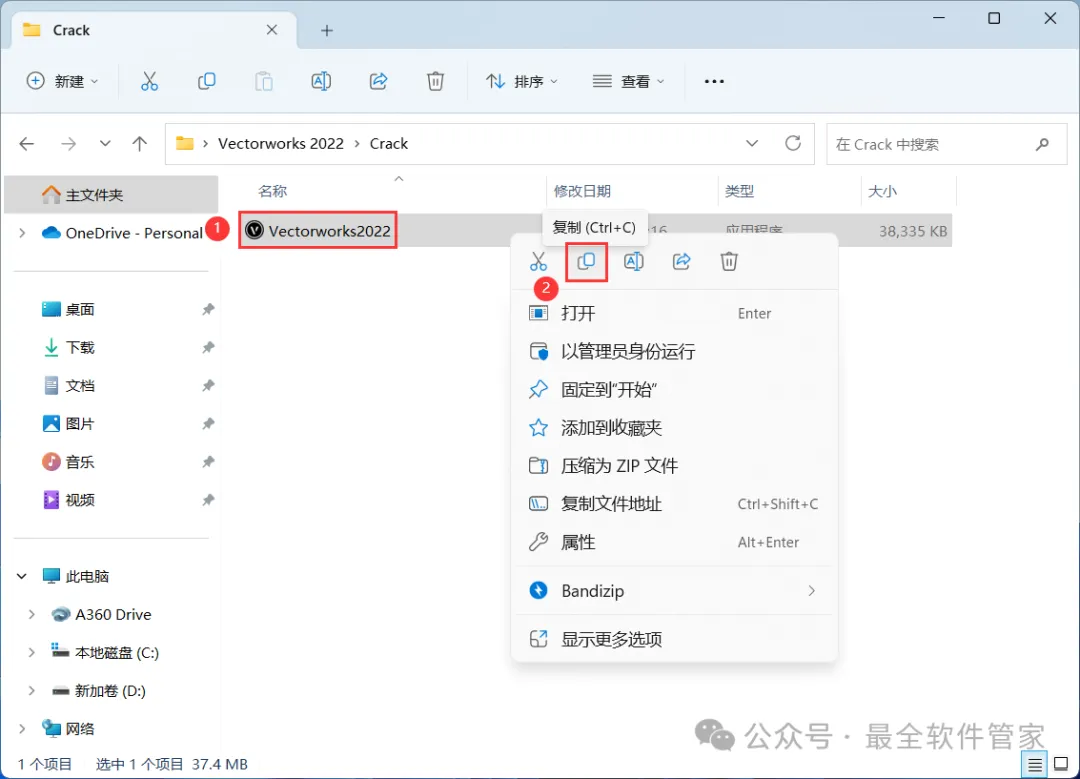Click the Copy icon in the top toolbar
Screen dimensions: 1080x779
pos(207,81)
